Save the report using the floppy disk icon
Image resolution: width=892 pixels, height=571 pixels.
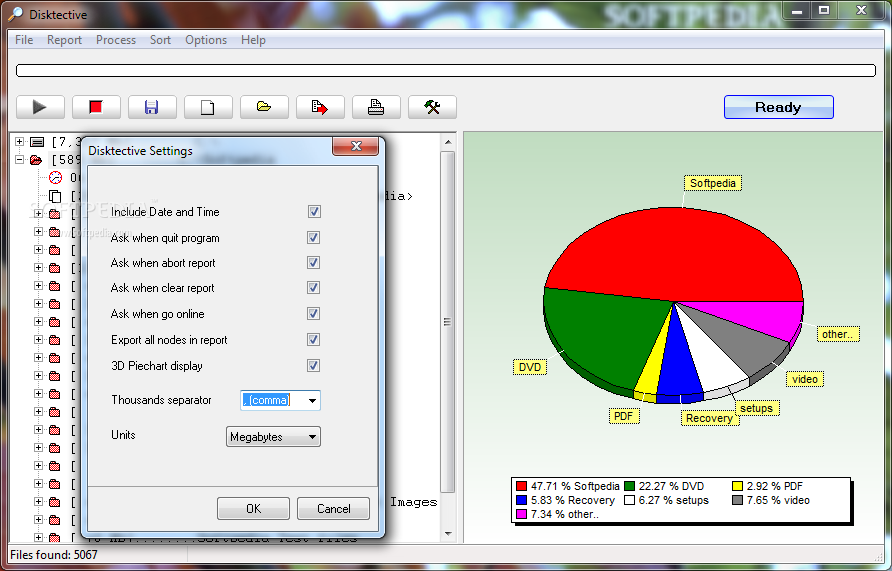coord(151,107)
